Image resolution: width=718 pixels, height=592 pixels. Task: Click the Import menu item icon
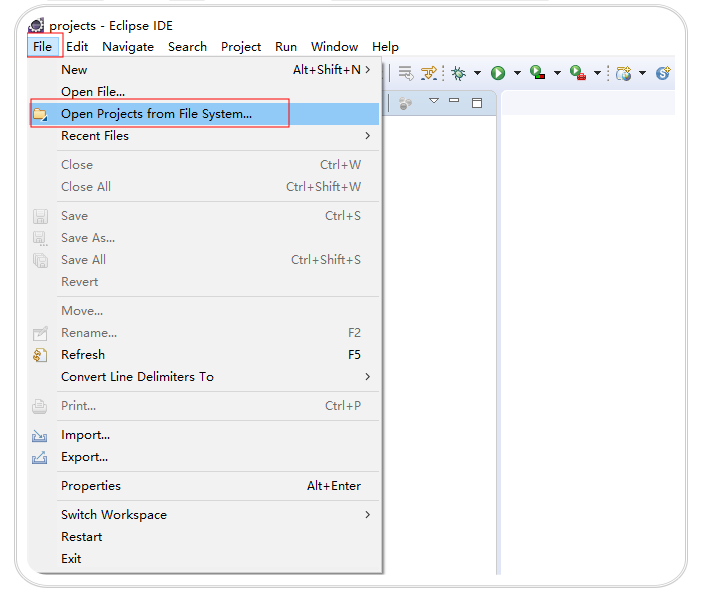pos(39,435)
